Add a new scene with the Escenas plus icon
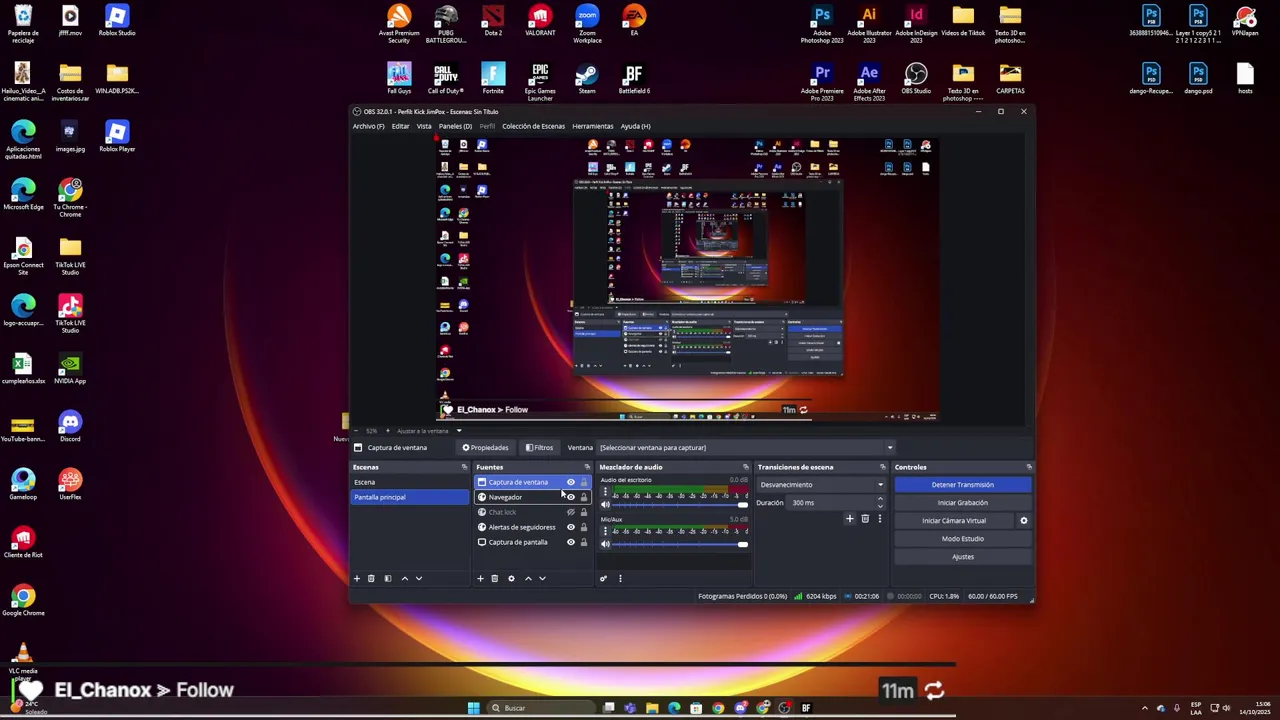 (357, 578)
